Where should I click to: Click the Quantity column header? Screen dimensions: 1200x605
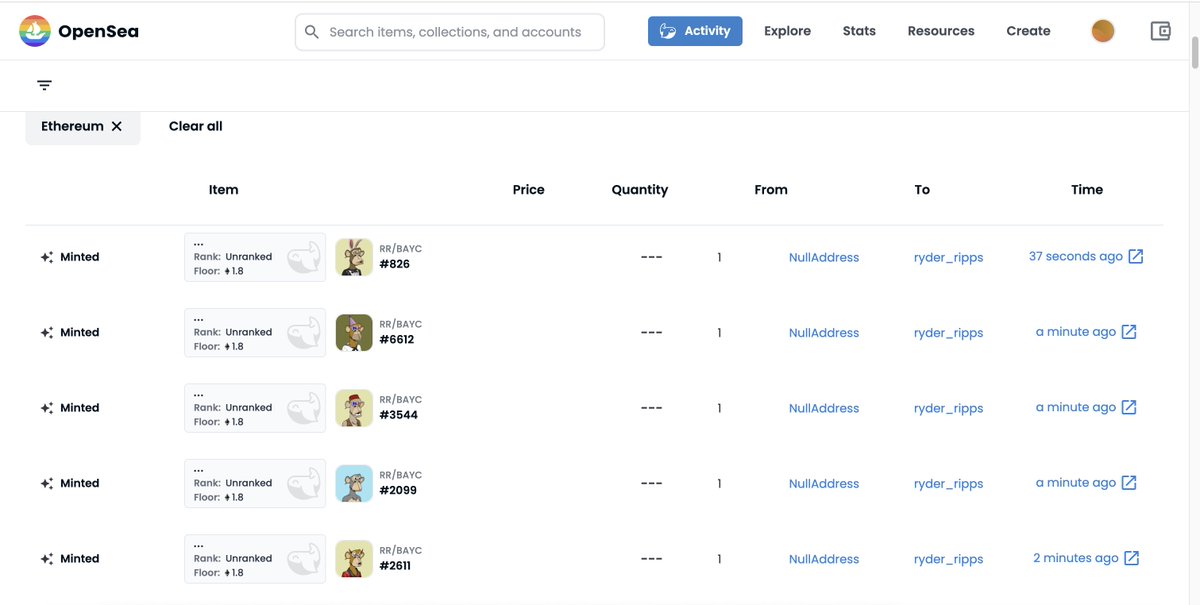[640, 189]
